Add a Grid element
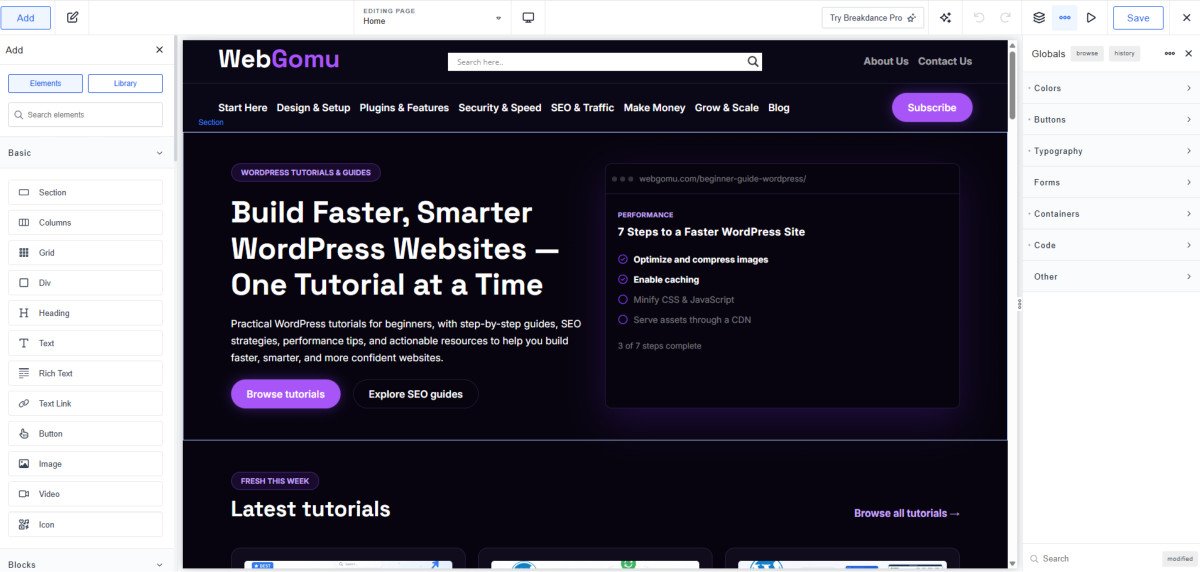This screenshot has width=1200, height=572. [85, 253]
